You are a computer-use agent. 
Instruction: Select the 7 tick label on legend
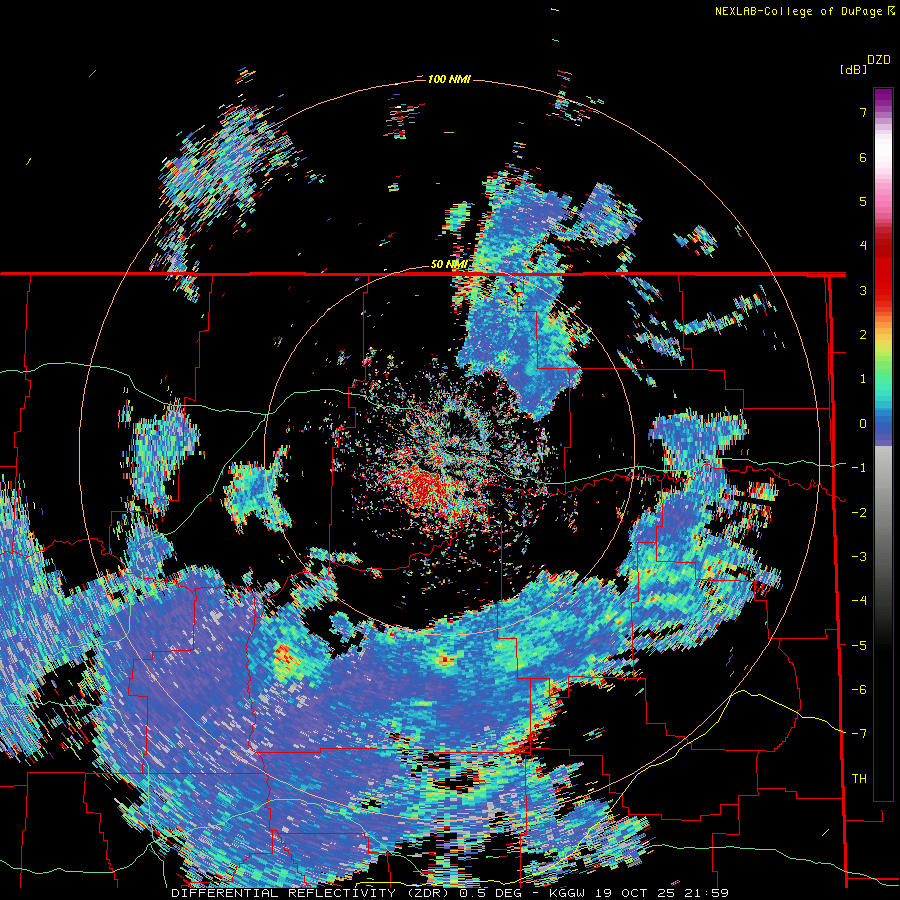(863, 113)
